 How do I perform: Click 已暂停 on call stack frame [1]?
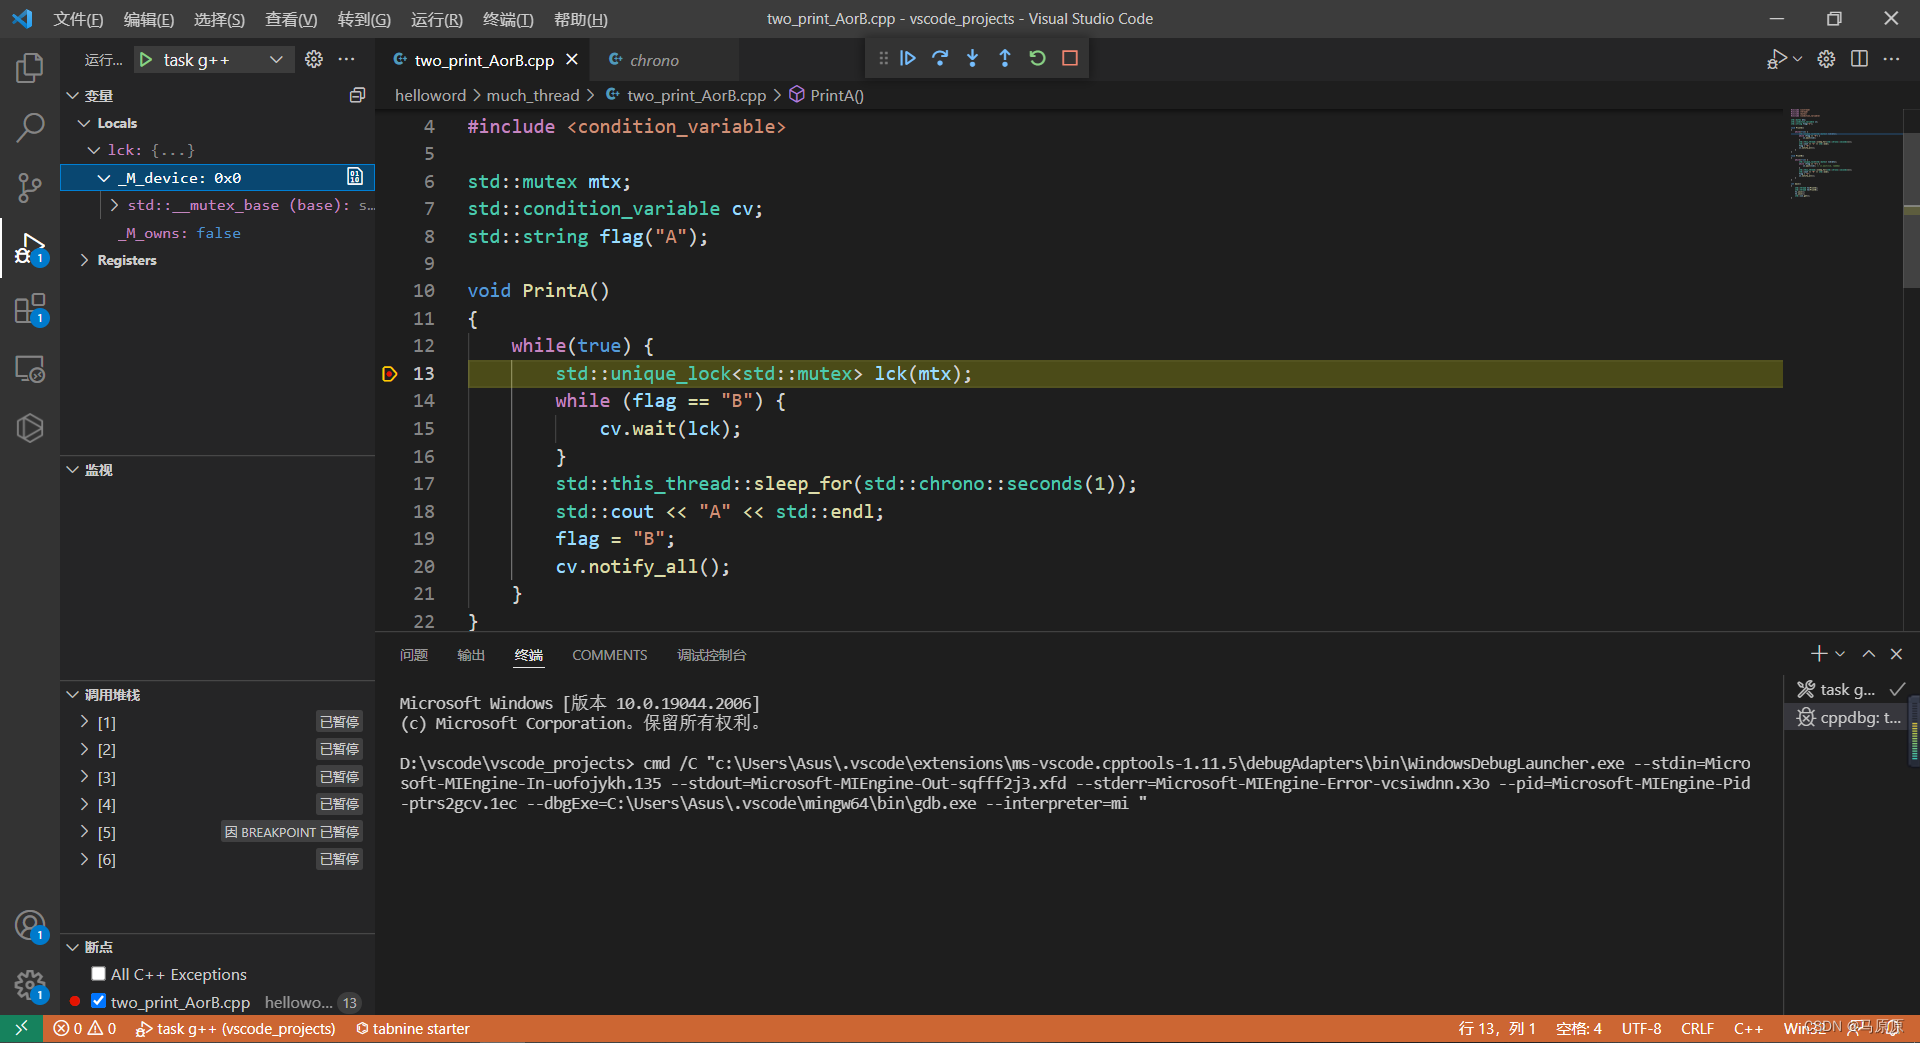coord(339,721)
